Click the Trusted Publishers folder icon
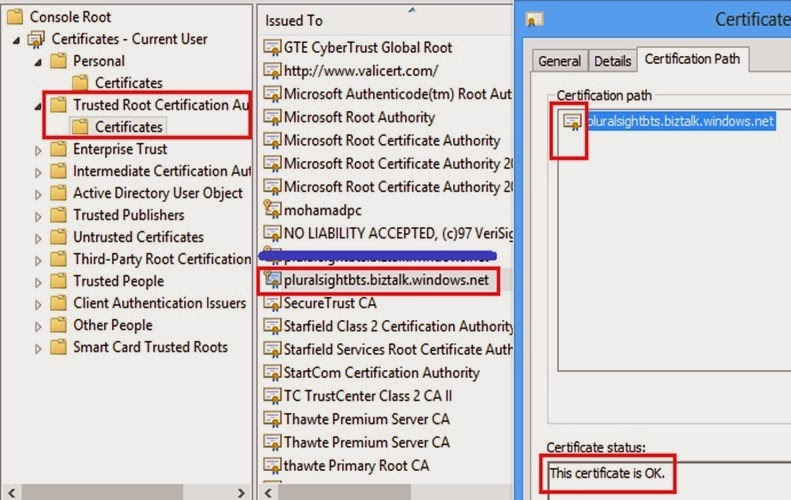 (58, 215)
